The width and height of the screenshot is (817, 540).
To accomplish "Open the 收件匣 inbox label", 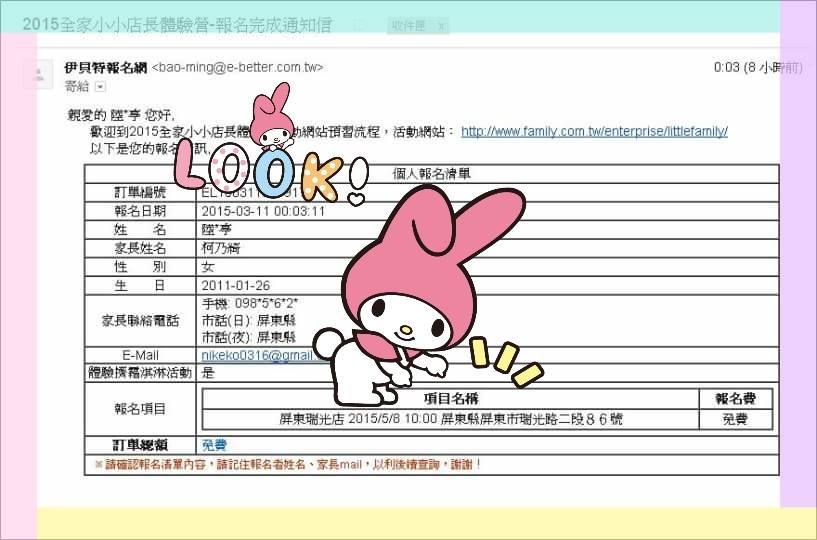I will pos(410,26).
